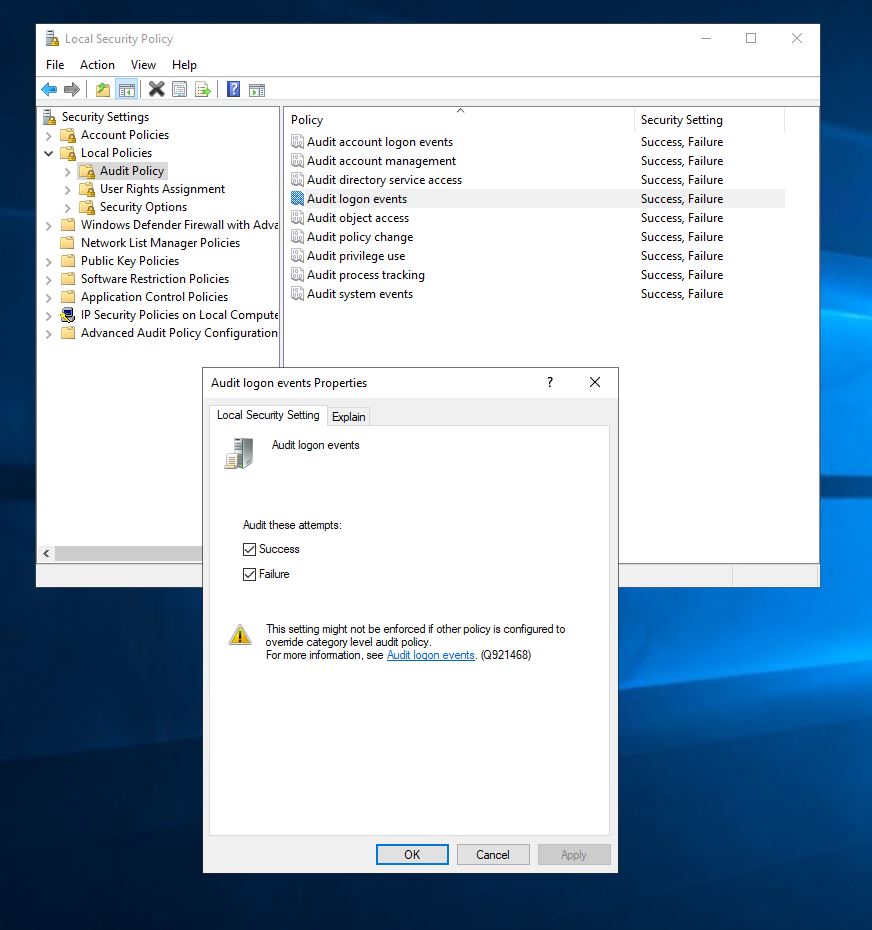Select the Local Security Setting tab
This screenshot has width=872, height=930.
pyautogui.click(x=268, y=415)
